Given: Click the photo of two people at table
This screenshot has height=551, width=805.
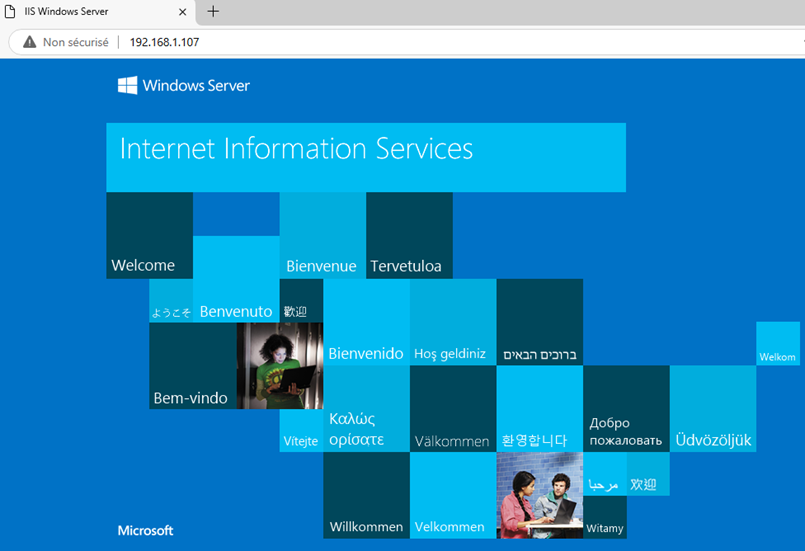Looking at the screenshot, I should pyautogui.click(x=540, y=496).
